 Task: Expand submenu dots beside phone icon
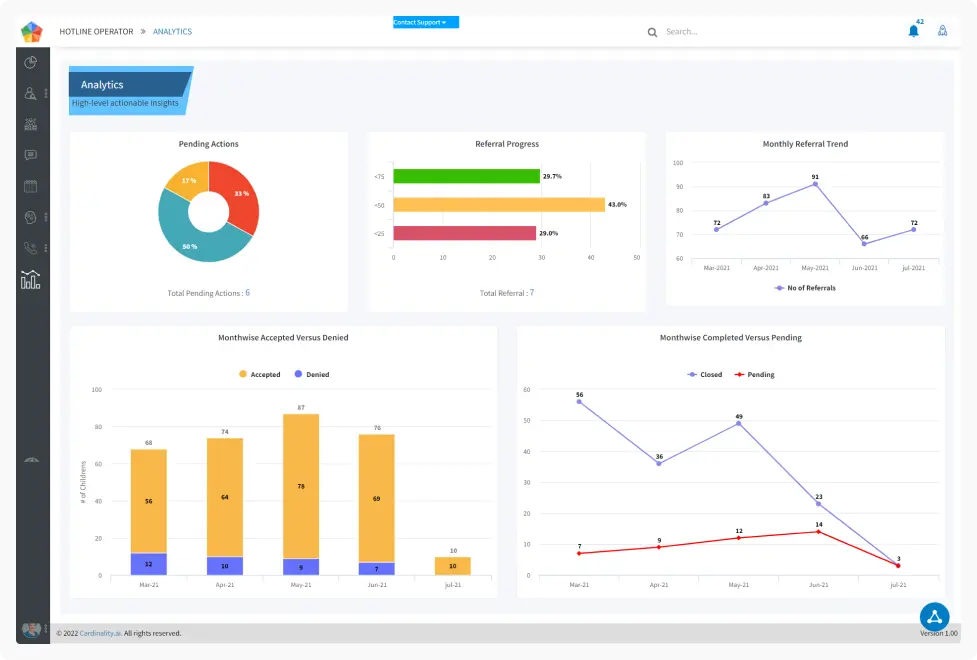click(46, 248)
